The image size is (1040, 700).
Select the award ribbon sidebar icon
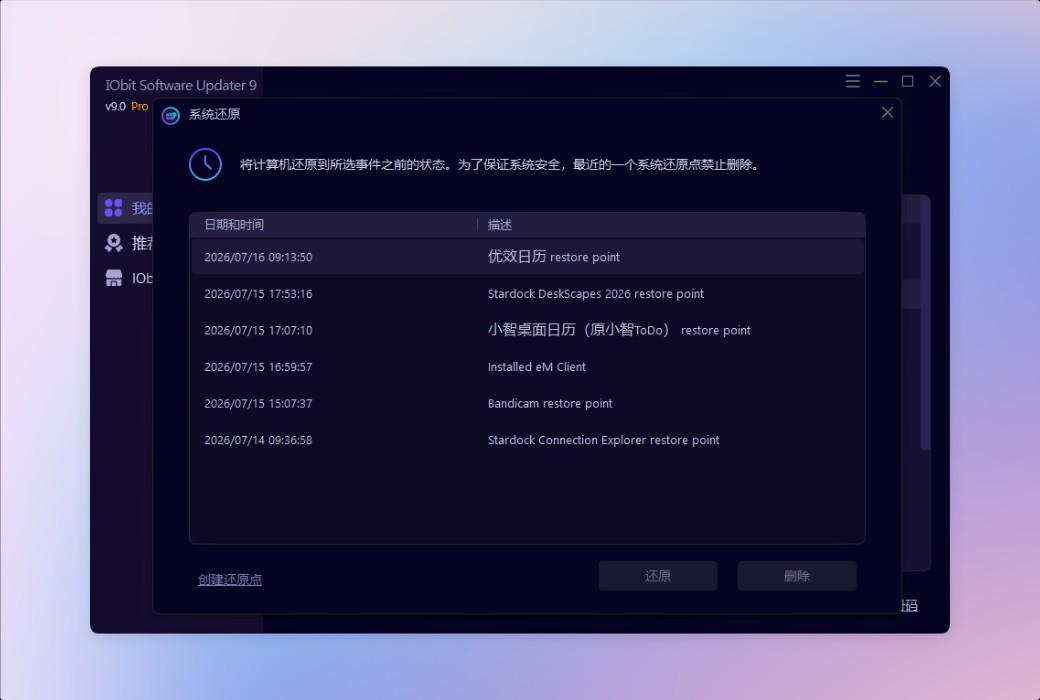(113, 243)
